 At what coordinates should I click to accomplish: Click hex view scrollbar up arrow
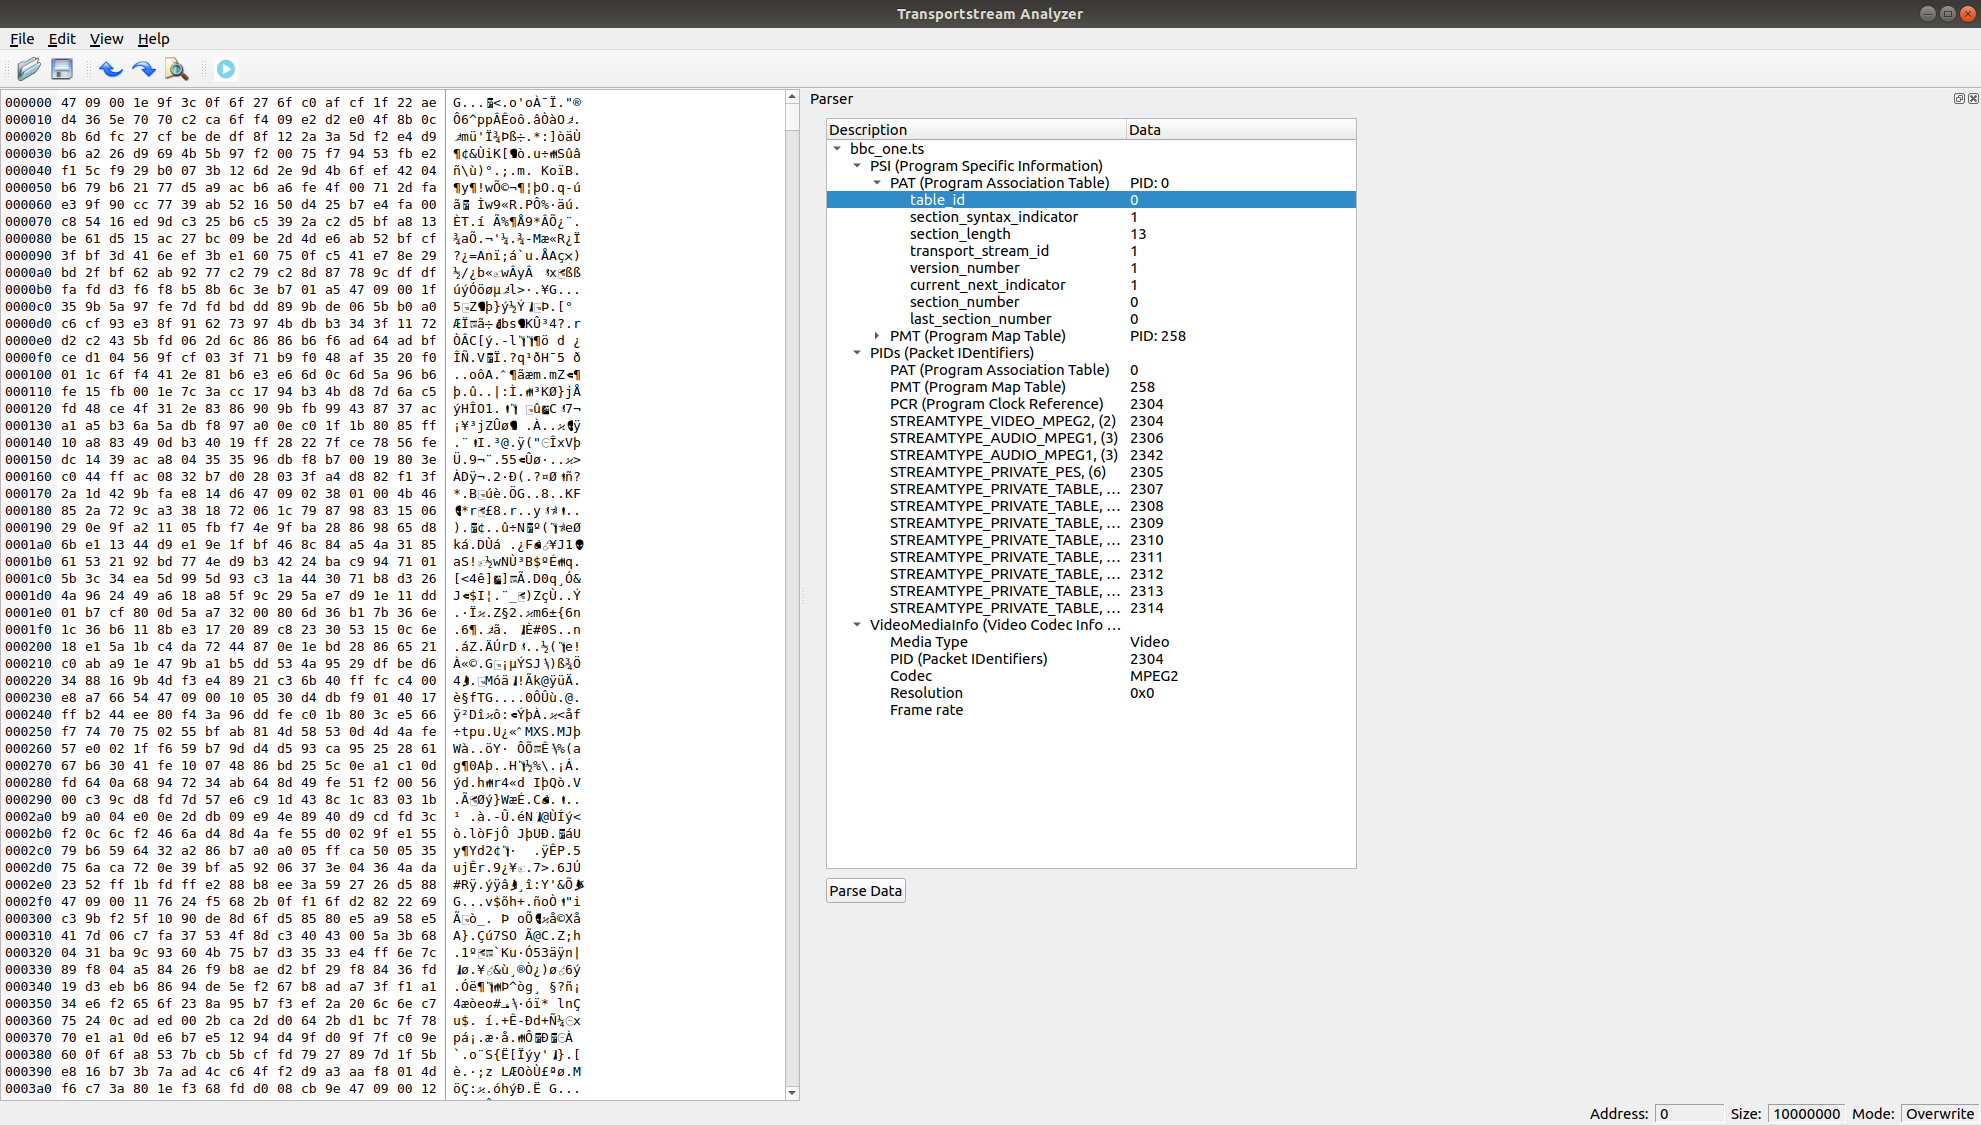(792, 97)
